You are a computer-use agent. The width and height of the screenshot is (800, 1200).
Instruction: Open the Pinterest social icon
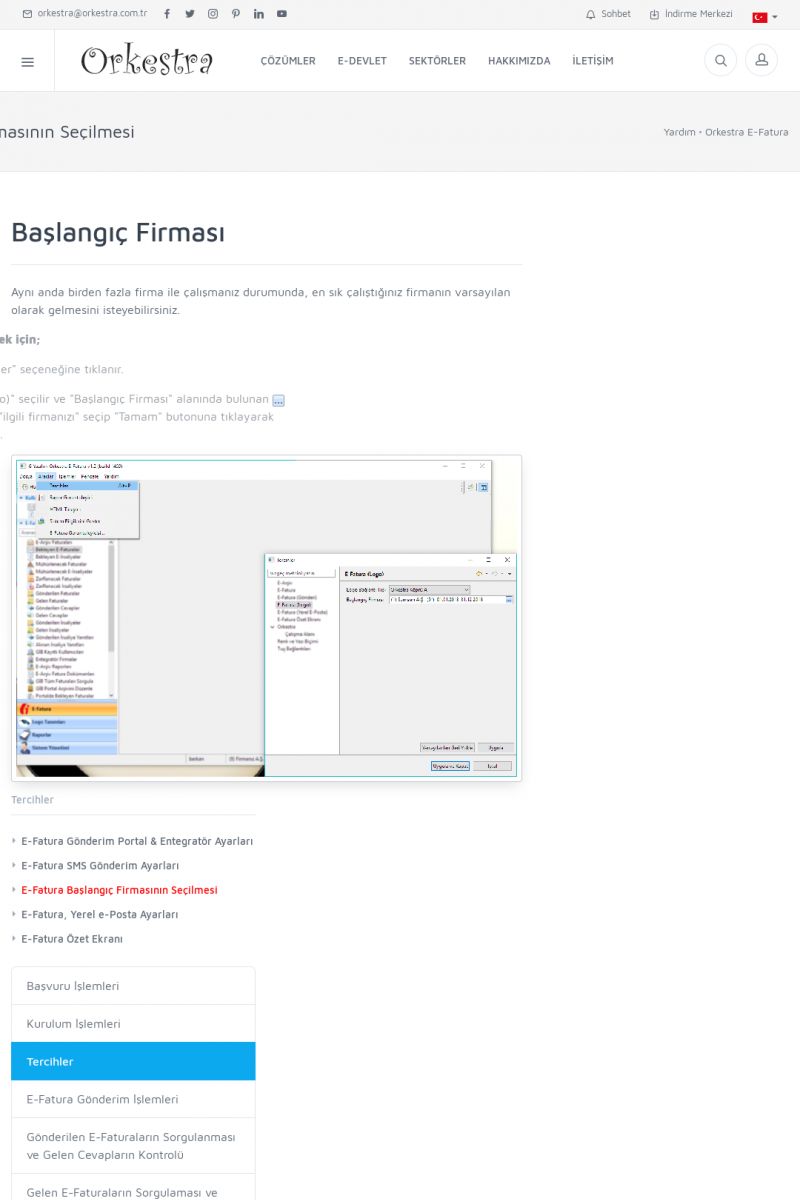pyautogui.click(x=236, y=14)
